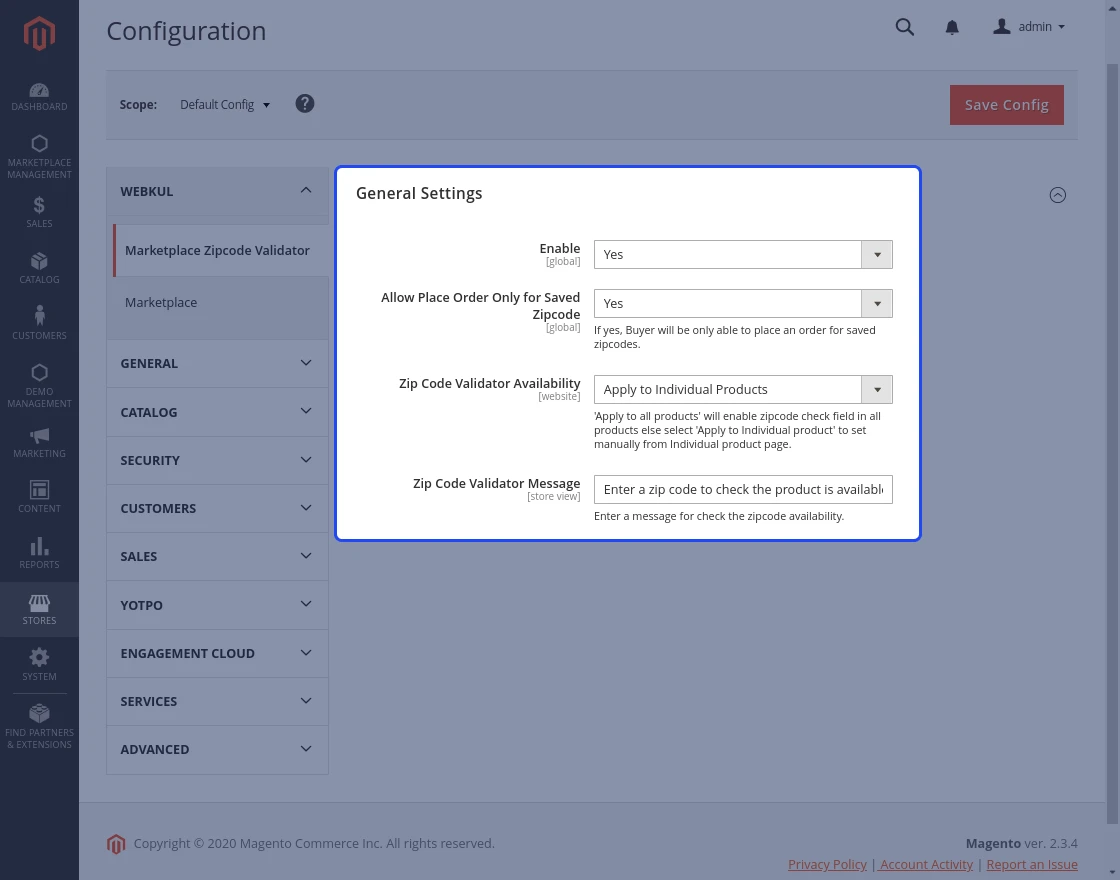This screenshot has width=1120, height=880.
Task: Open the Catalog sidebar menu
Action: click(39, 268)
